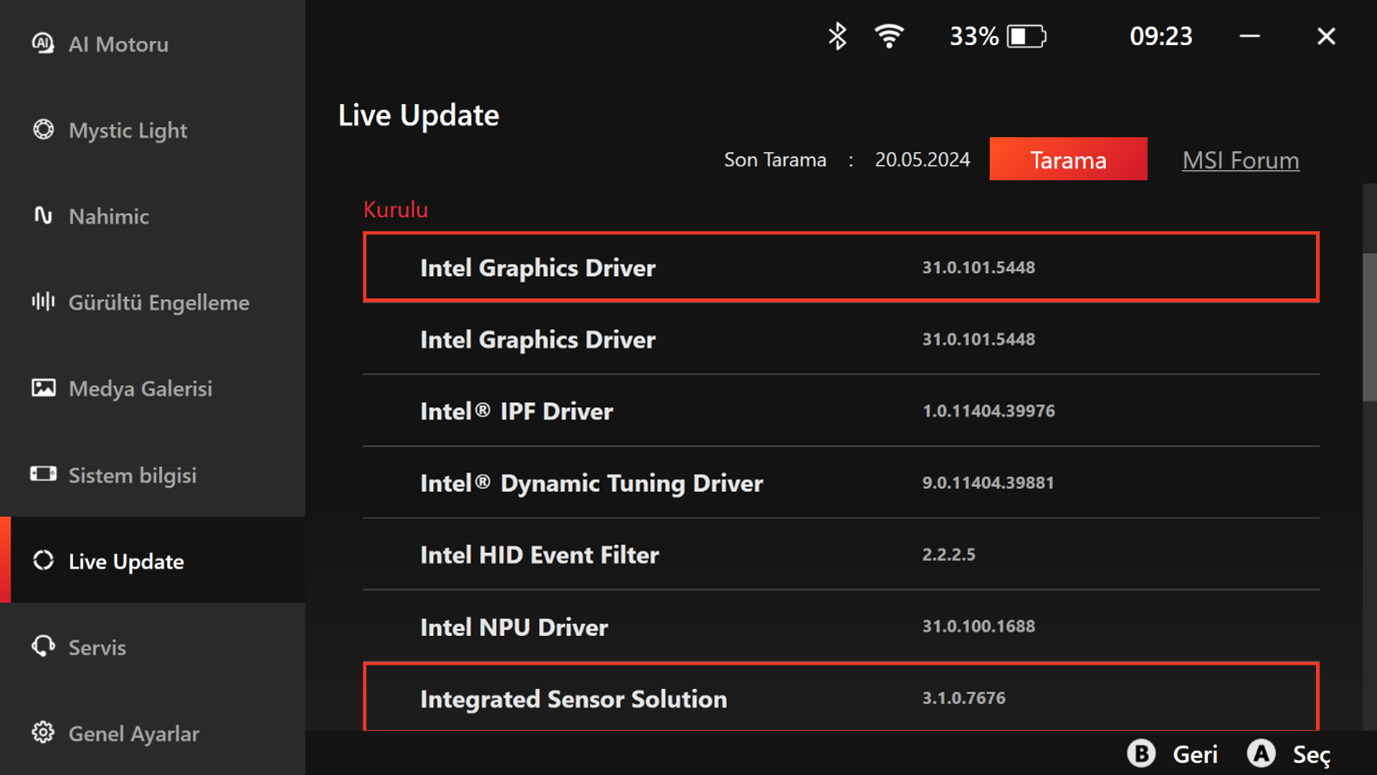Switch to the Live Update menu item
The image size is (1377, 775).
tap(126, 561)
